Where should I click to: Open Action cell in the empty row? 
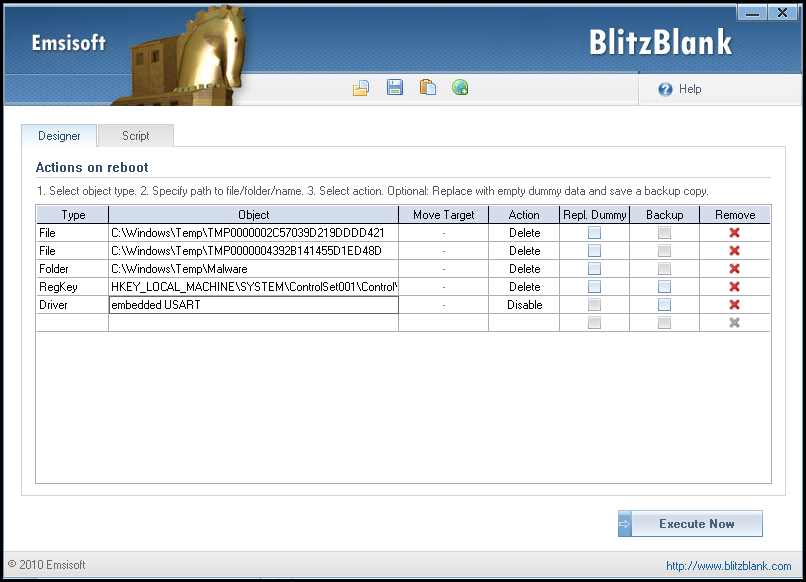point(524,322)
